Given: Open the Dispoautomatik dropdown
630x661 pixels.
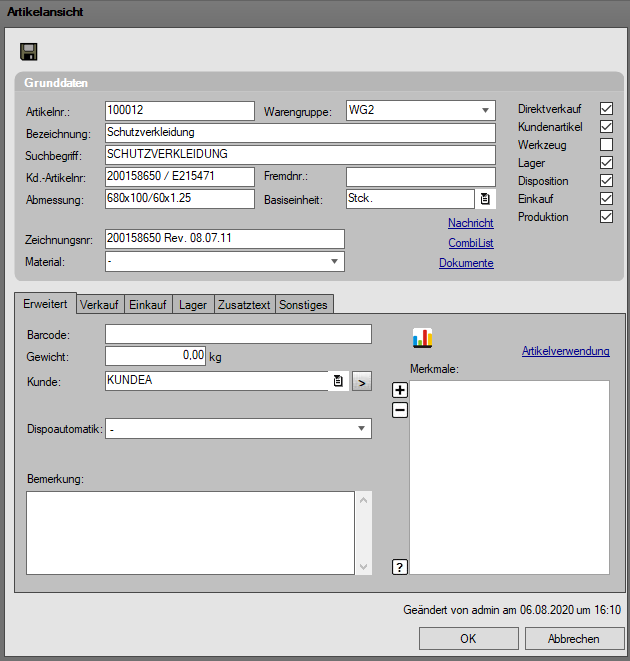Looking at the screenshot, I should 360,429.
